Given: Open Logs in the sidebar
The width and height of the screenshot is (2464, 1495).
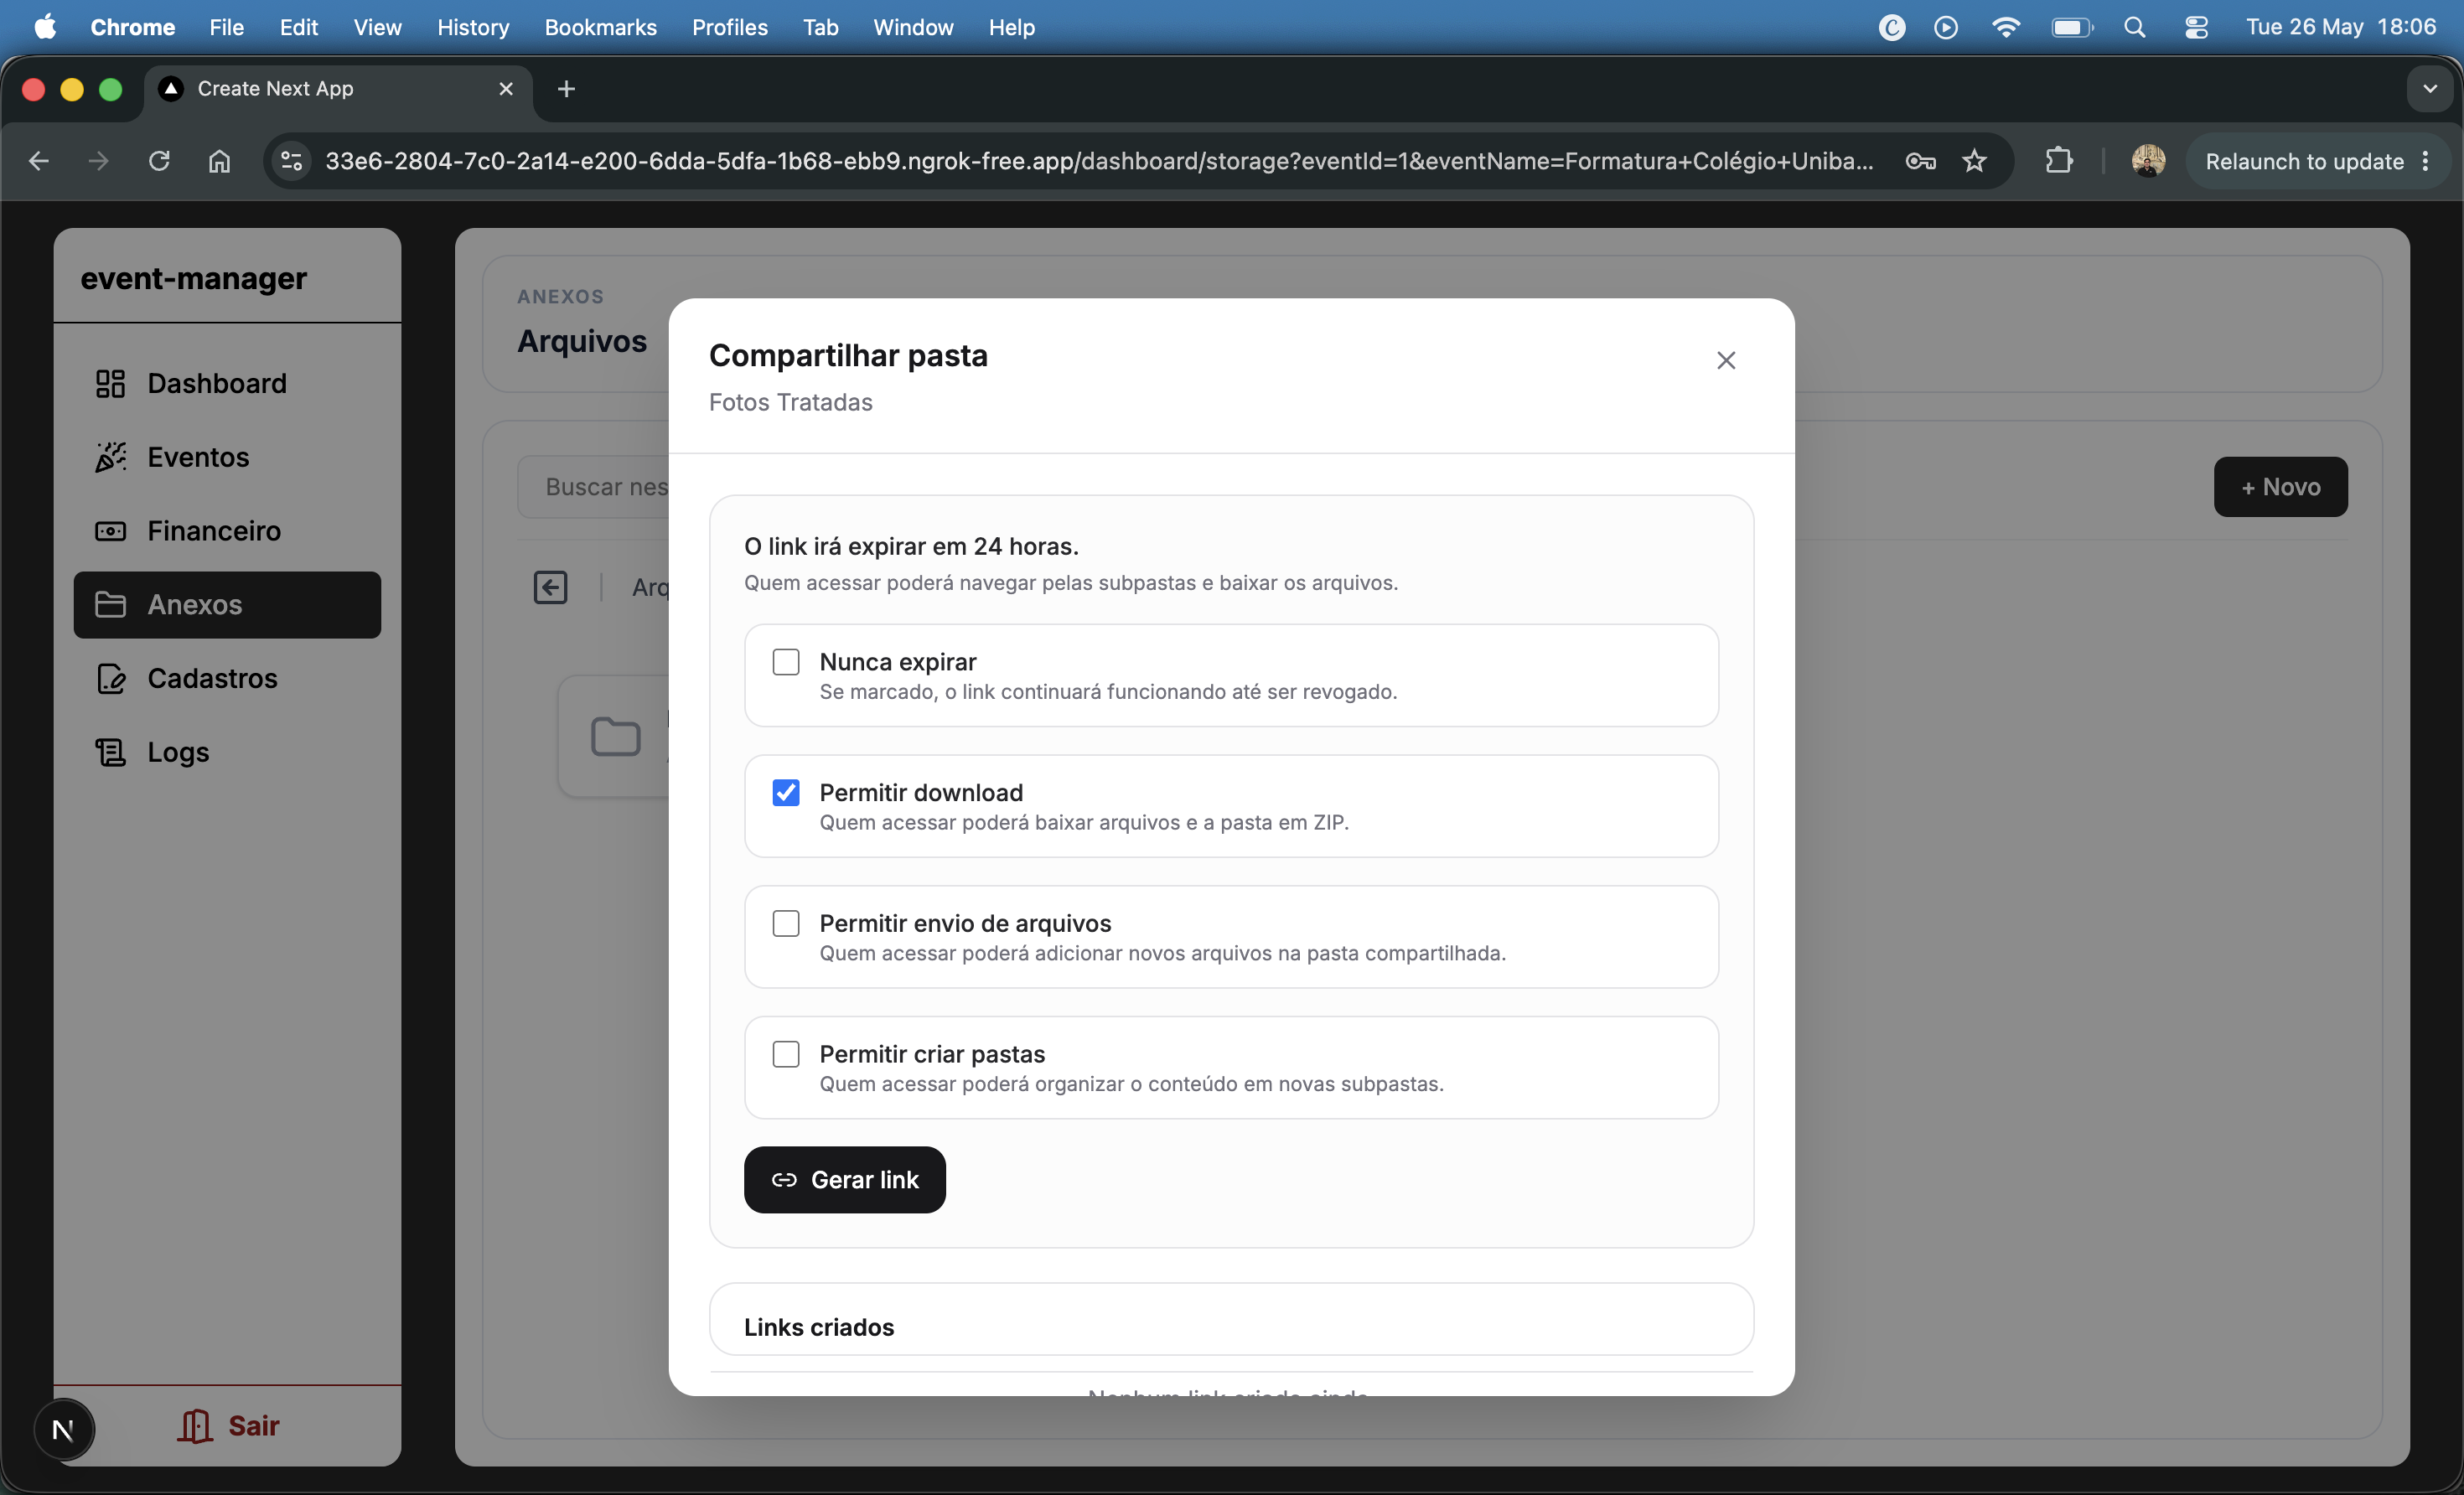Looking at the screenshot, I should (x=227, y=752).
